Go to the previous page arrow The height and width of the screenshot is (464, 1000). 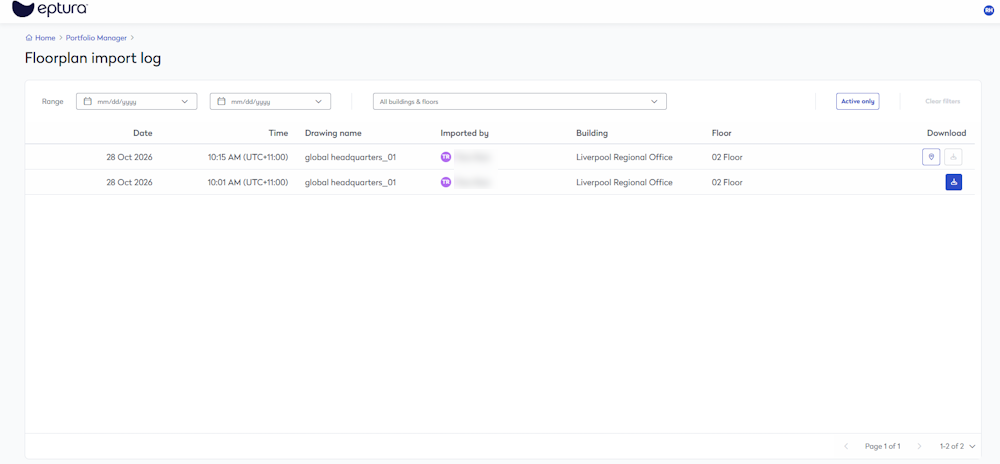846,446
